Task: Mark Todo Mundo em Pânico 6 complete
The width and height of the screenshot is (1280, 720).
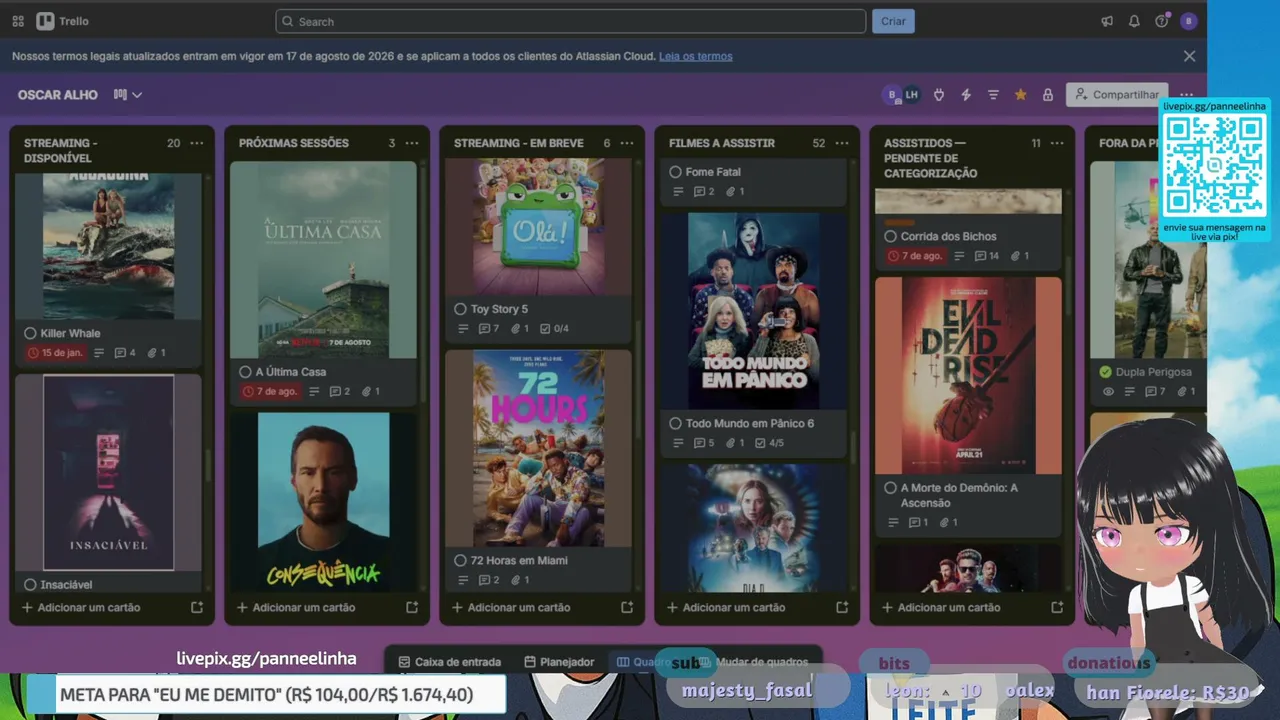Action: 675,423
